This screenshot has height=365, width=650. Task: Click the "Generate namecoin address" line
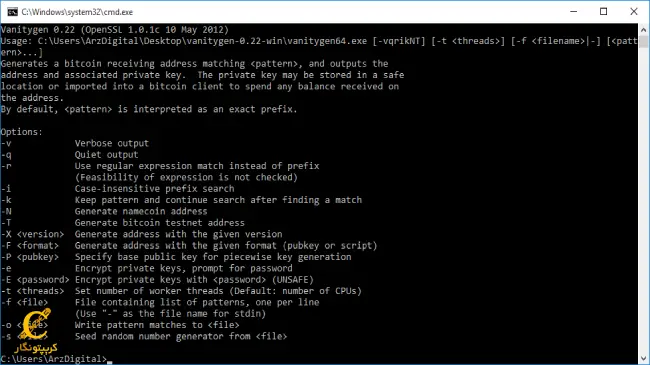click(141, 211)
